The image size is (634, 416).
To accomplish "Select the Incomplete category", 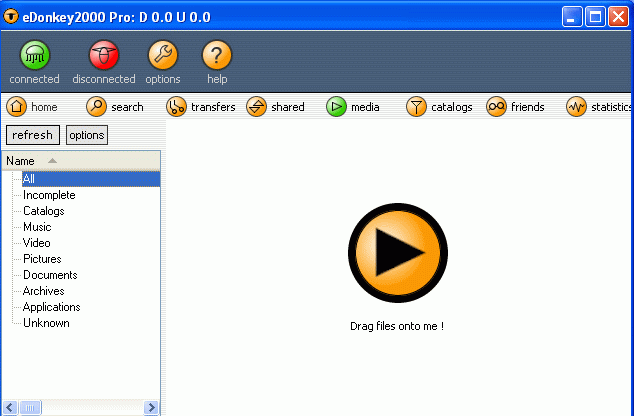I will (49, 195).
